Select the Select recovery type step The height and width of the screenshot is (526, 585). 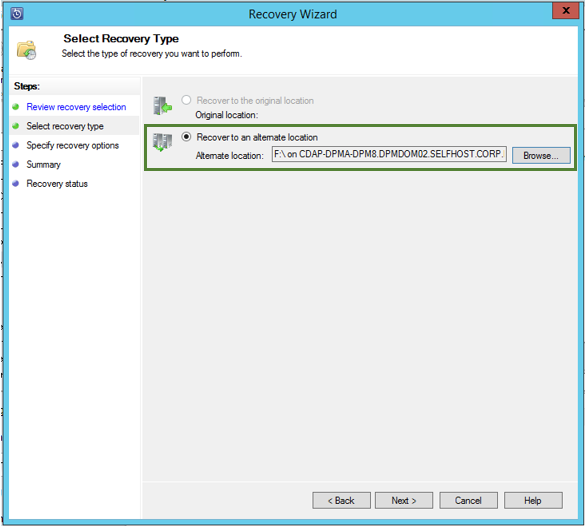point(65,126)
